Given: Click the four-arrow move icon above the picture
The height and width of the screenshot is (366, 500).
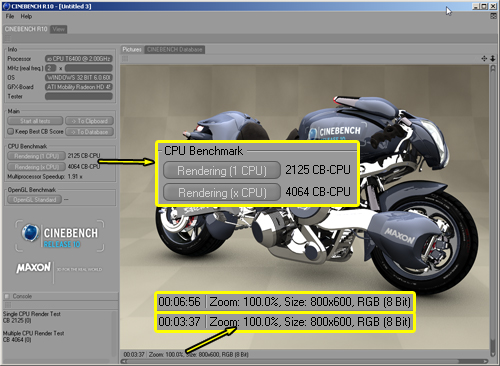Looking at the screenshot, I should [x=484, y=59].
